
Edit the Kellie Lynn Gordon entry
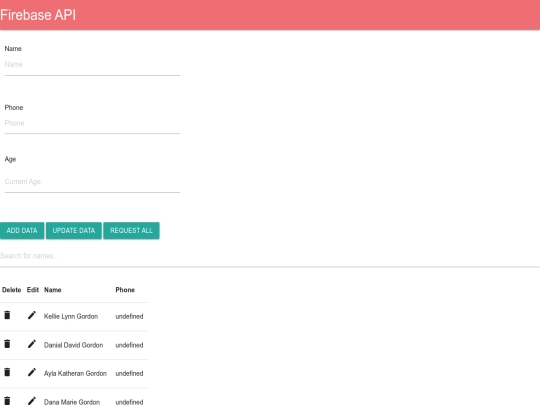32,315
